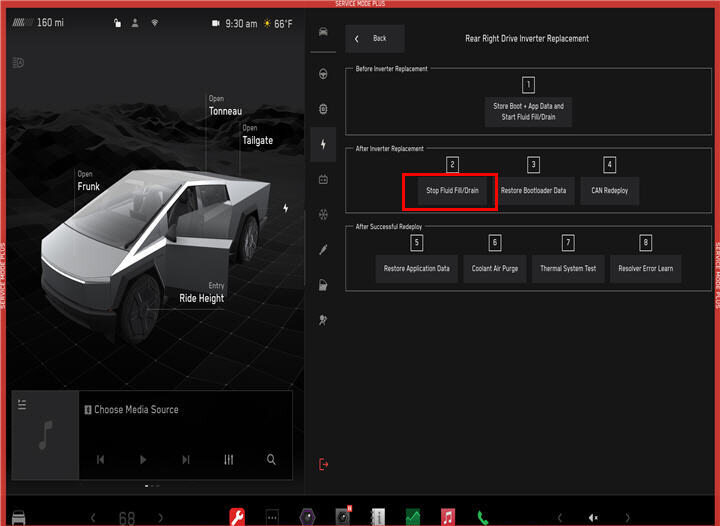Lower the volume with the left chevron
The image size is (720, 526).
[560, 518]
